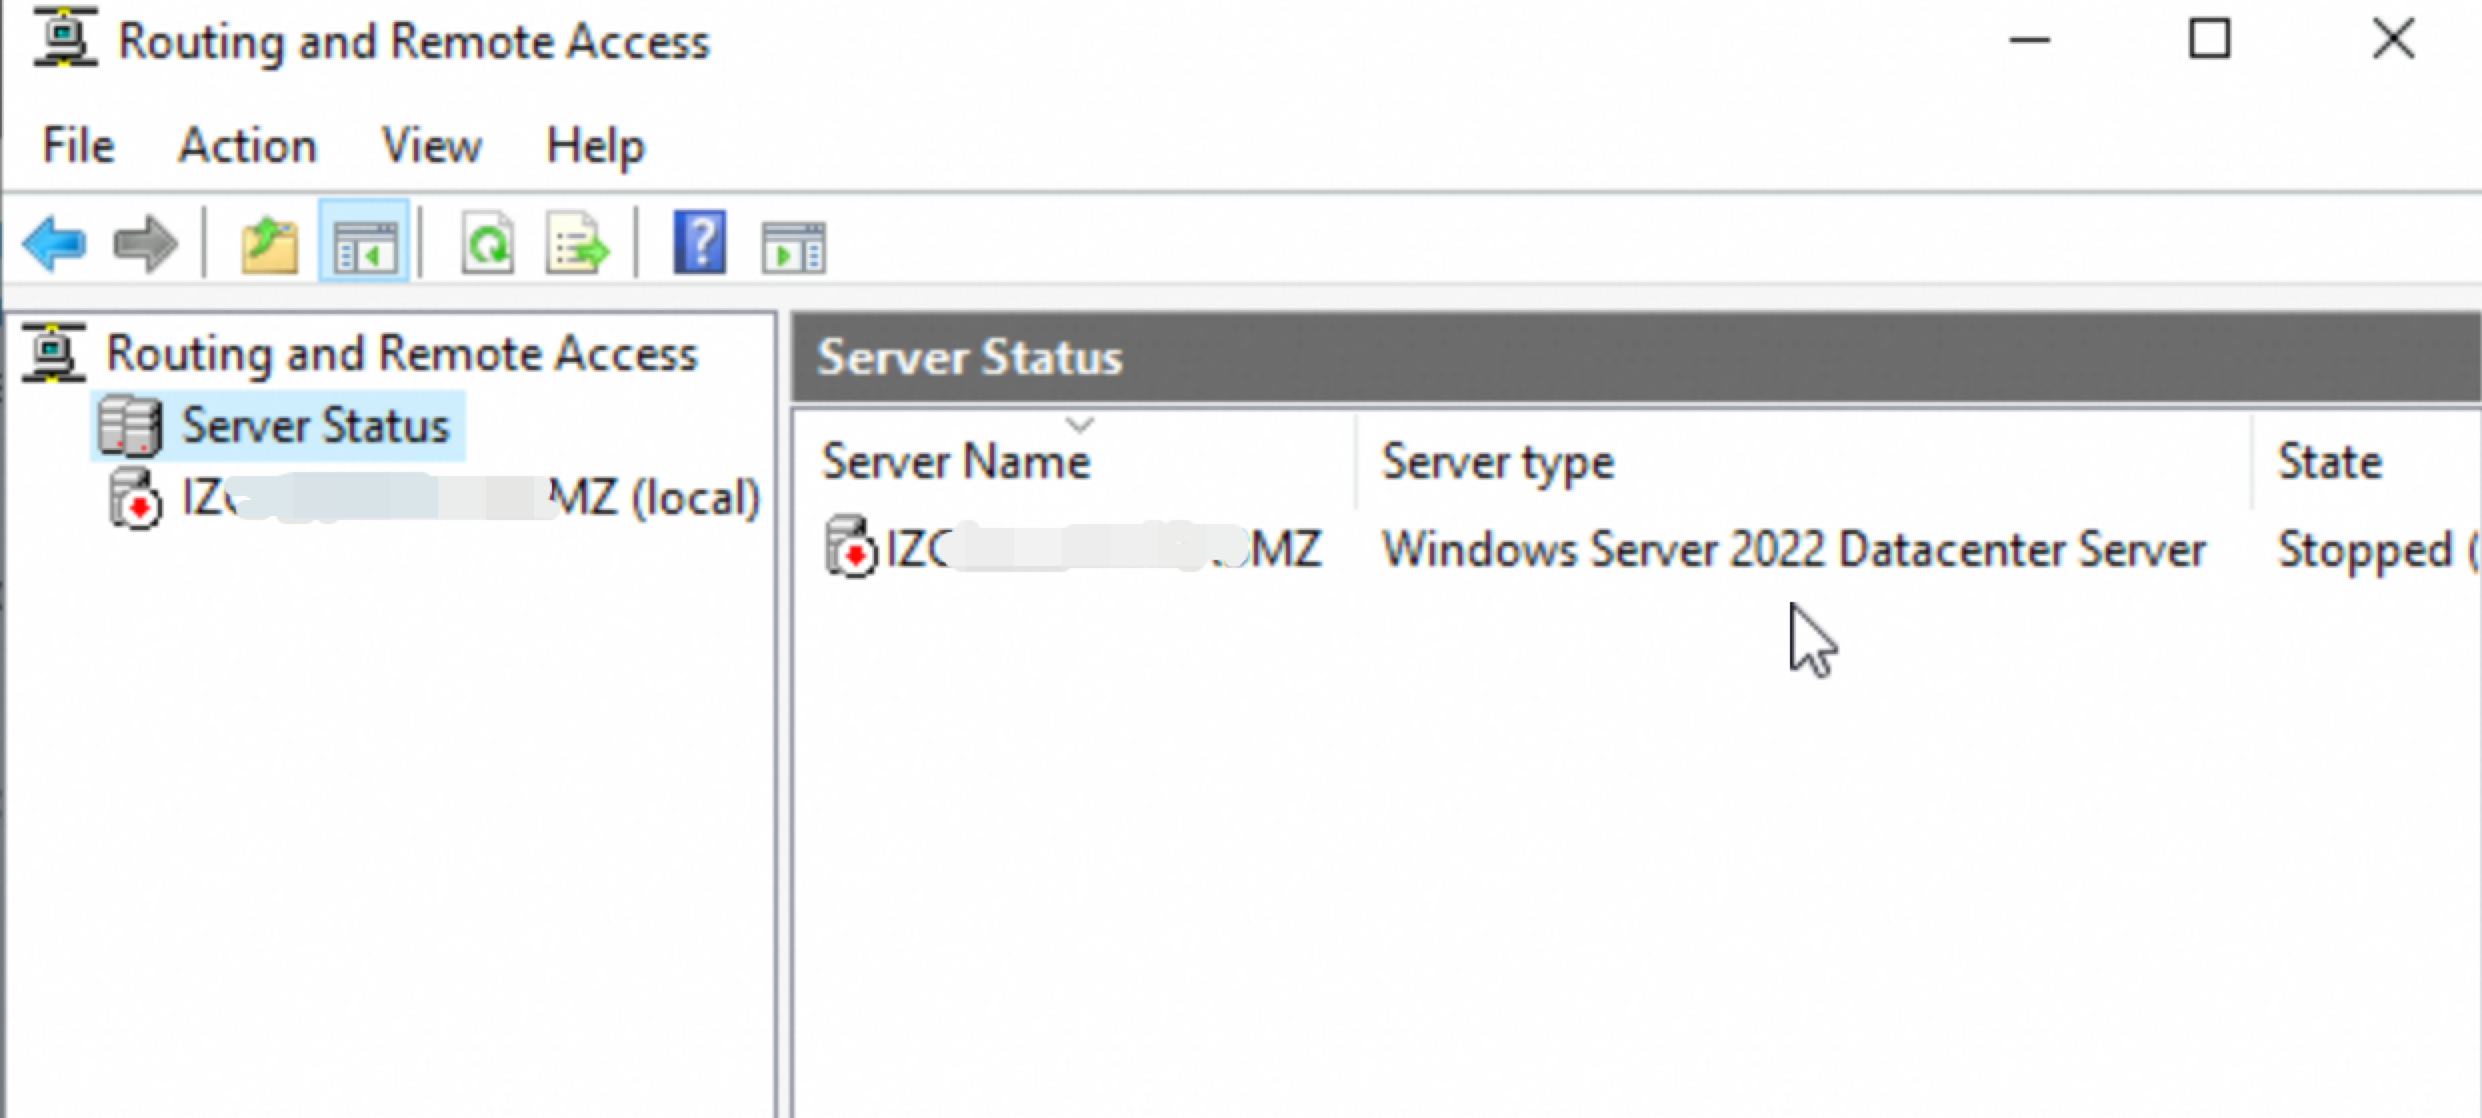Open the Action menu
The height and width of the screenshot is (1118, 2482).
tap(248, 146)
